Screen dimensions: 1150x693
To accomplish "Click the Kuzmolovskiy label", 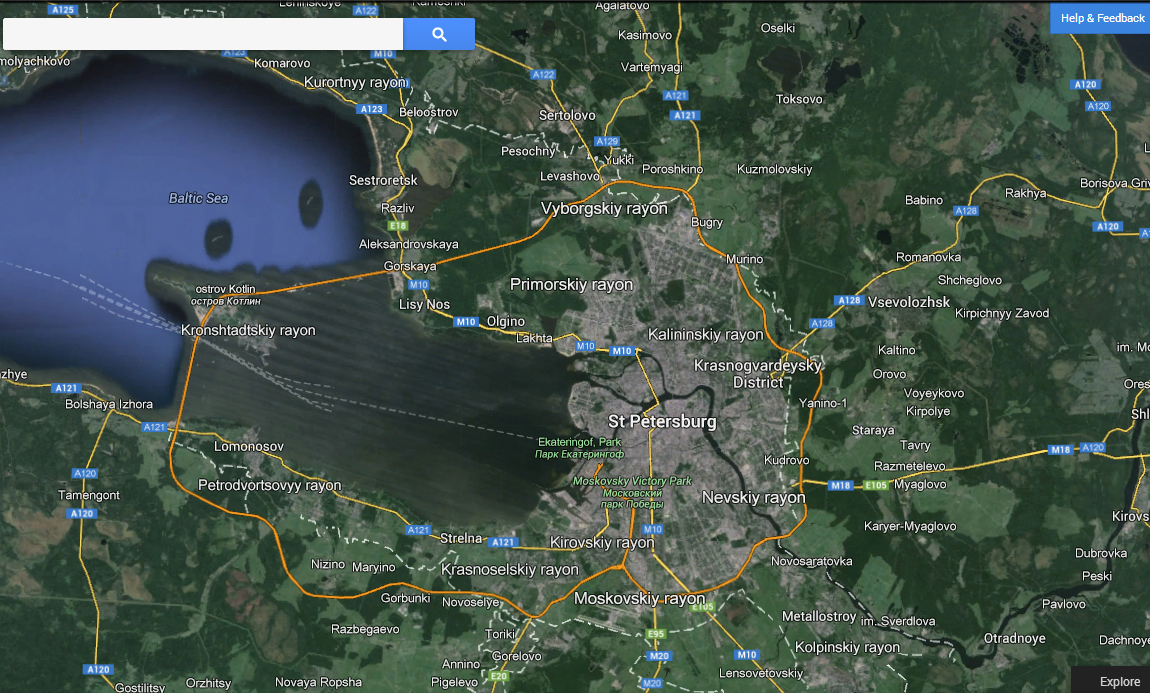I will pyautogui.click(x=774, y=169).
